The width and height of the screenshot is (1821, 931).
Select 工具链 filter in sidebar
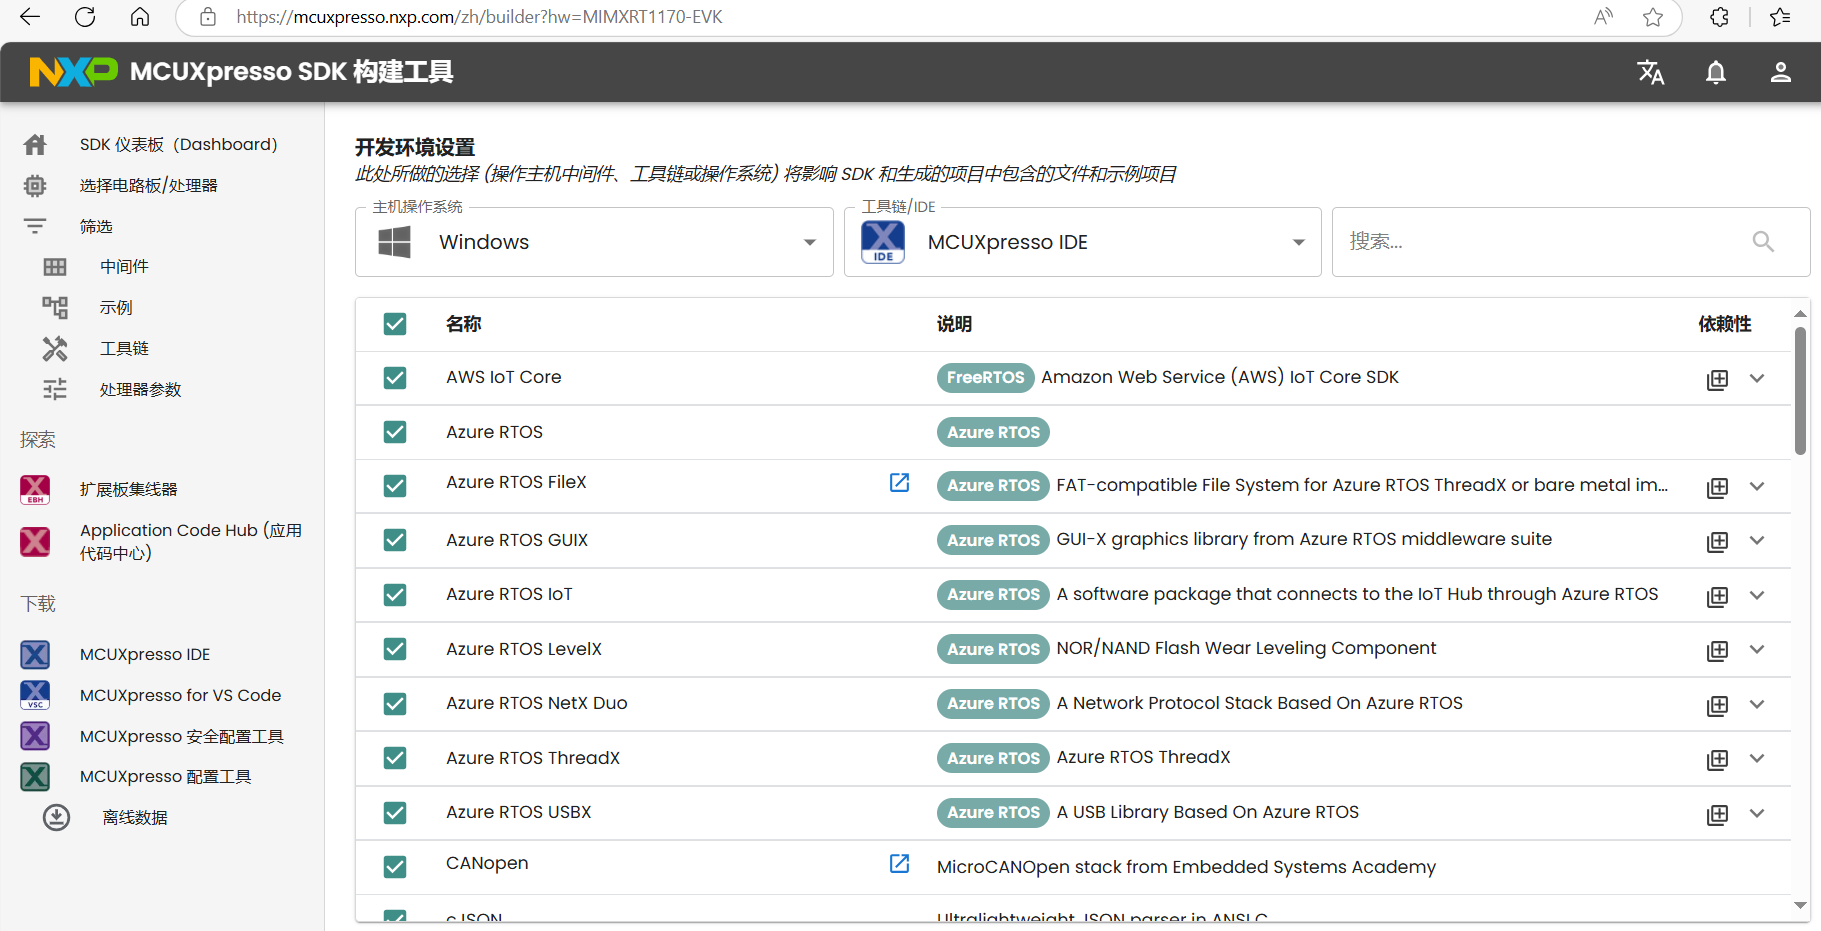(x=124, y=349)
